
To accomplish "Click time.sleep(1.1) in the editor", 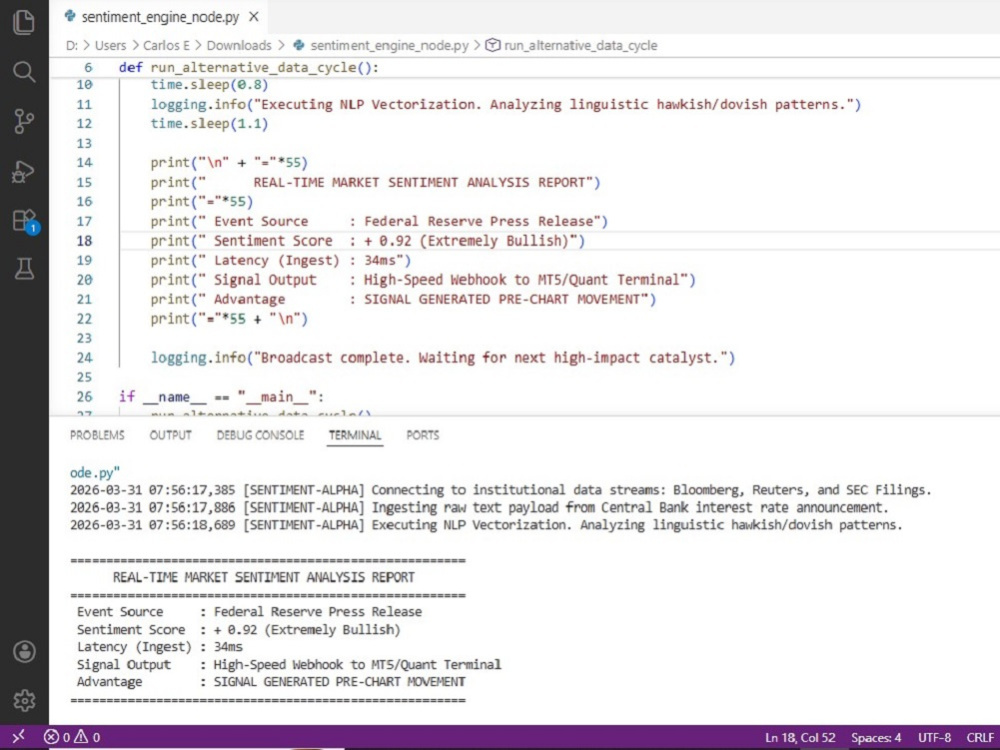I will 209,124.
